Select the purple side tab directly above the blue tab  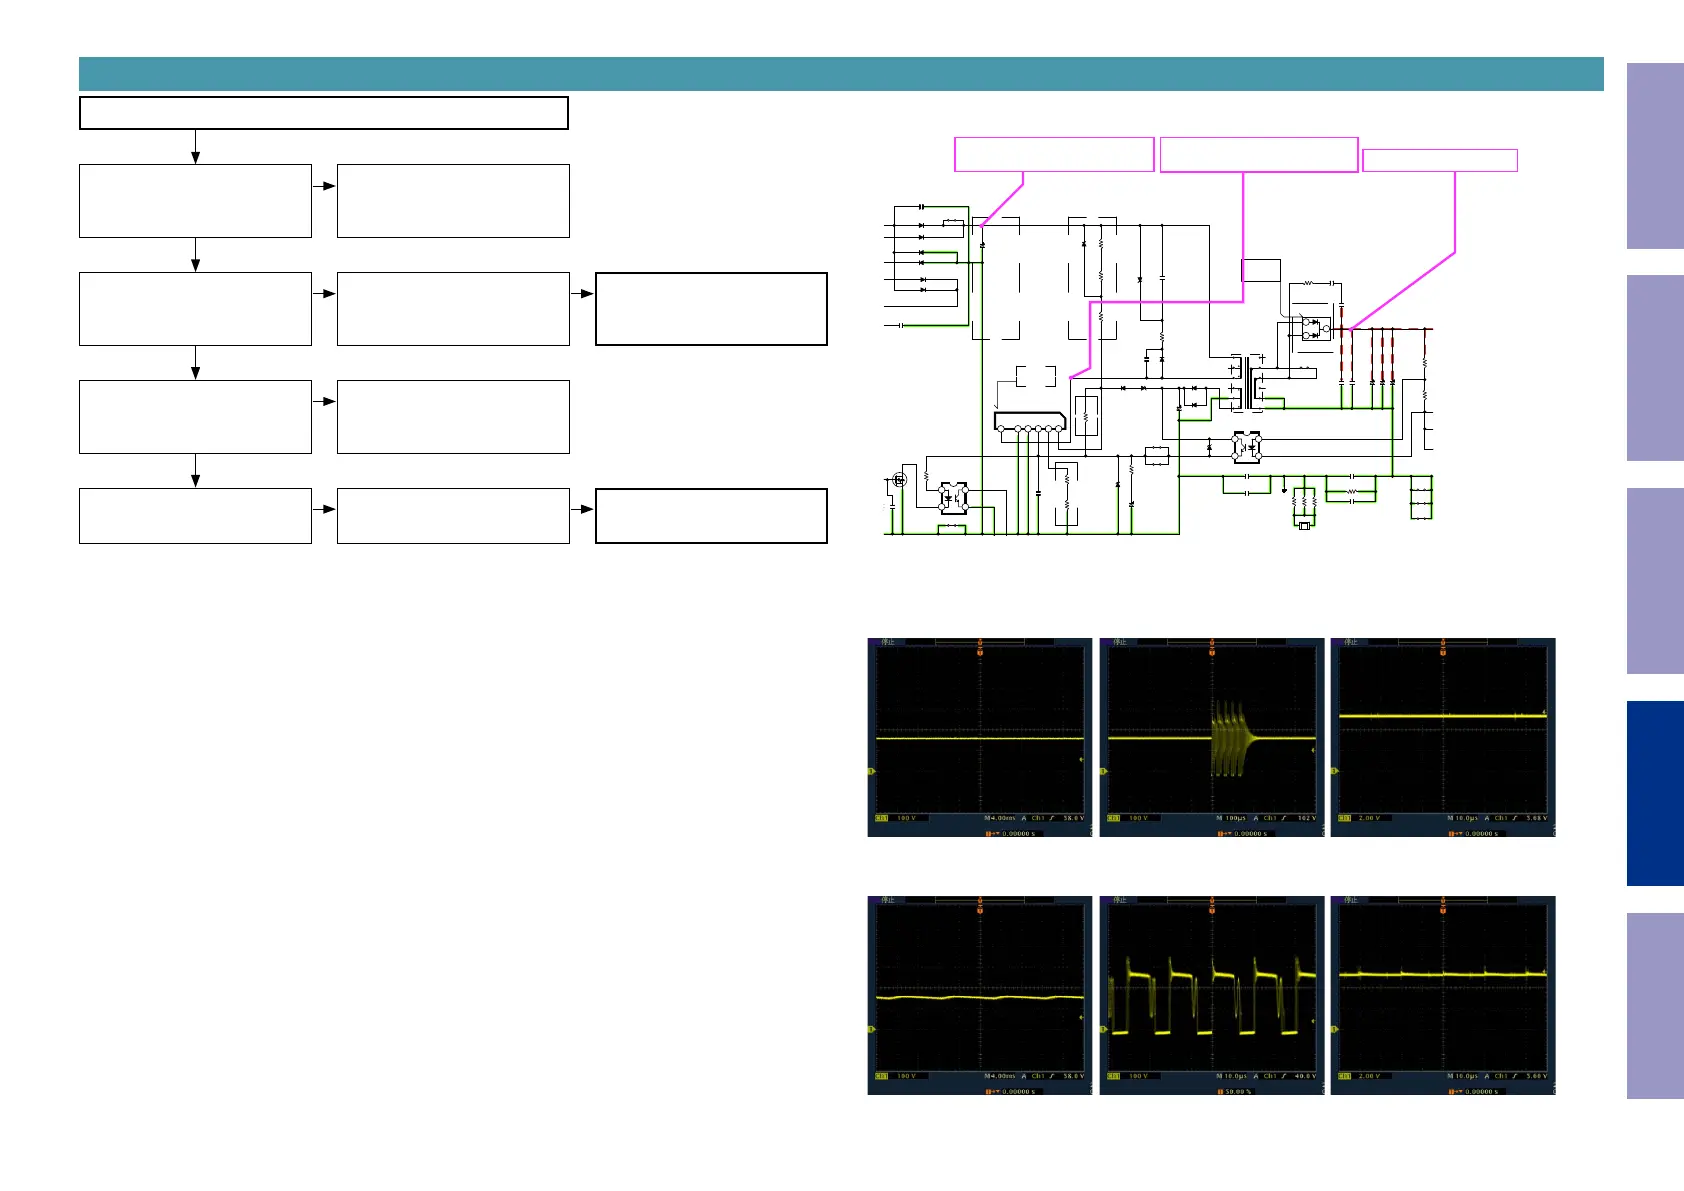[1655, 581]
